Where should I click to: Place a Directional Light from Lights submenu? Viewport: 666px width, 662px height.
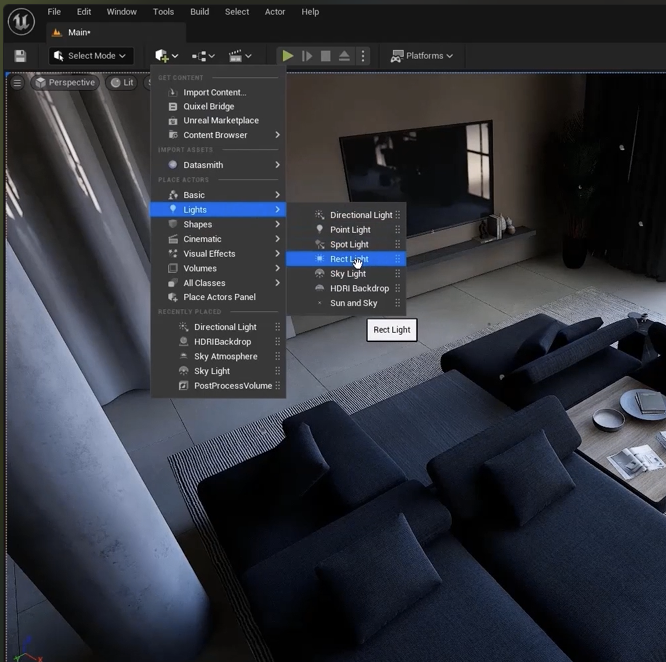pos(346,215)
